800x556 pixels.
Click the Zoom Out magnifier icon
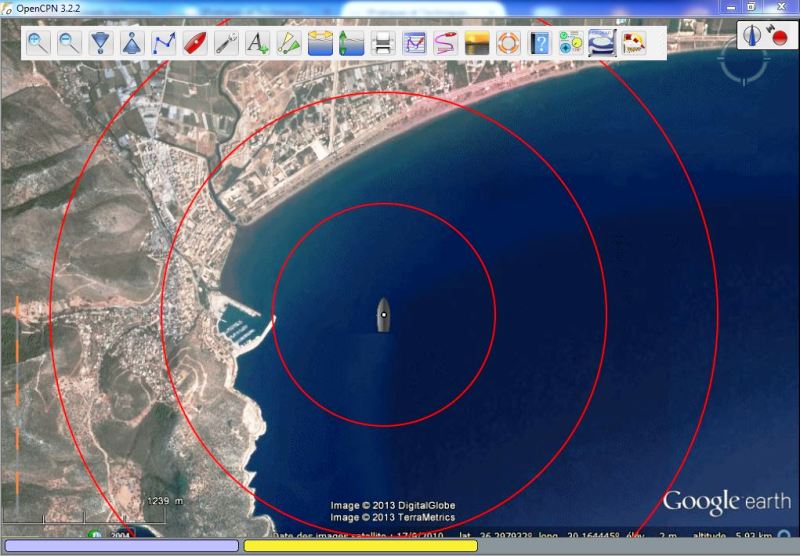tap(69, 43)
